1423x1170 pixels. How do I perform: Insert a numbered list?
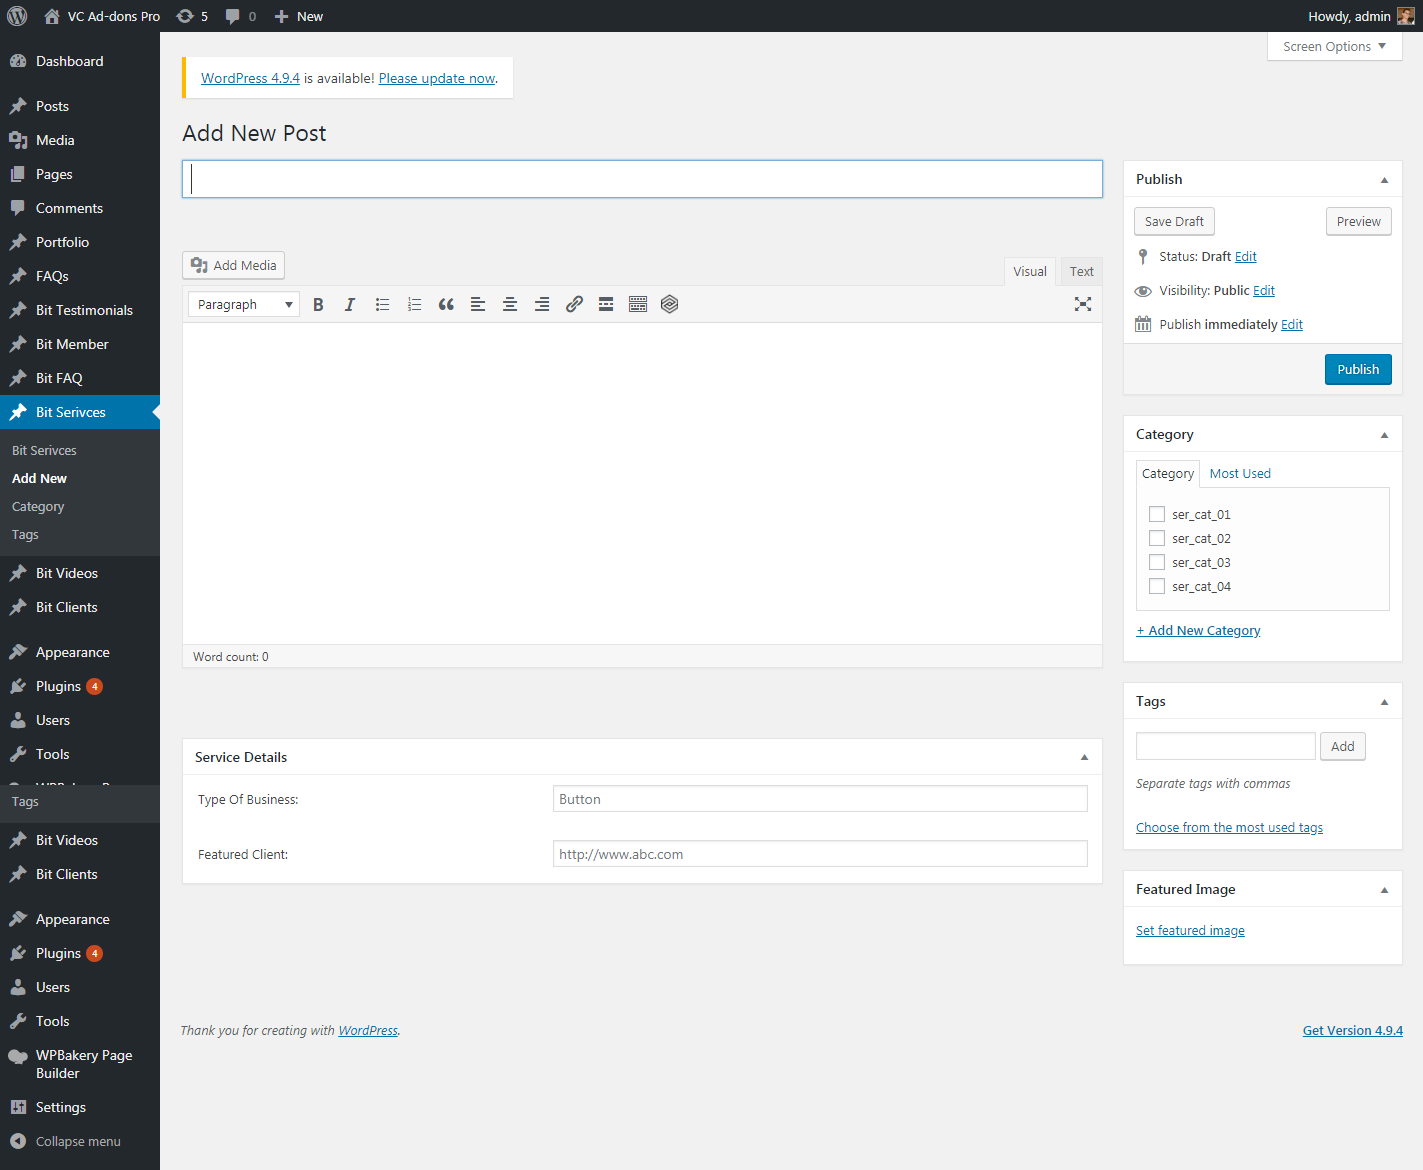pos(414,305)
